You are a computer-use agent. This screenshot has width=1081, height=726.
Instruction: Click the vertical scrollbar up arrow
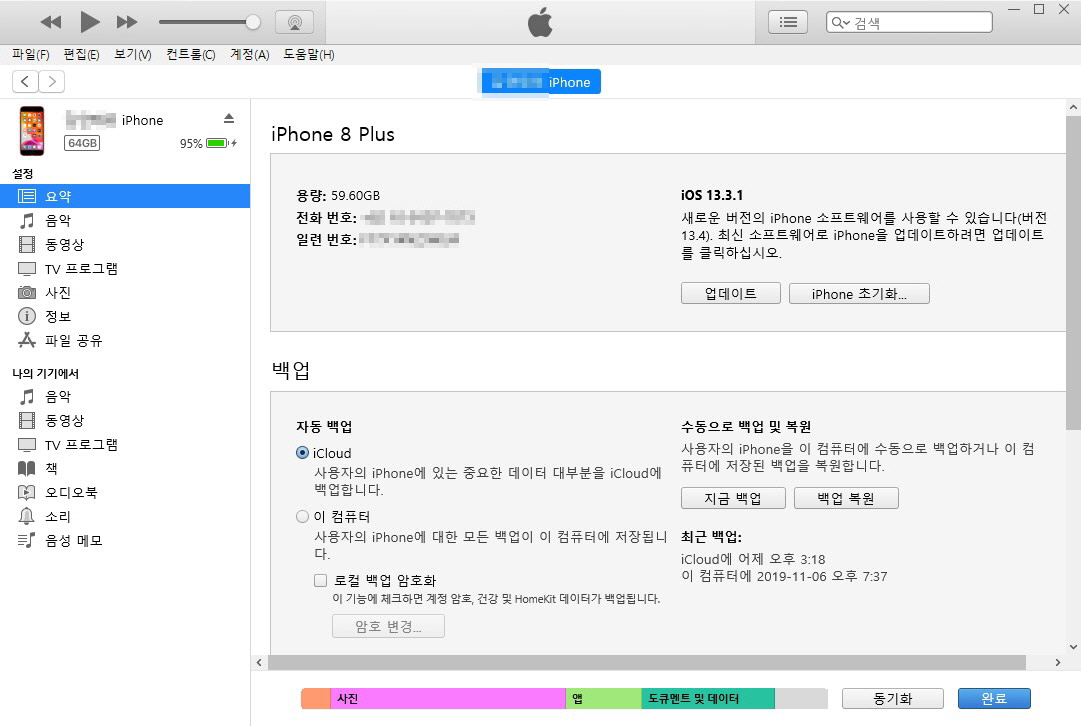[1073, 108]
